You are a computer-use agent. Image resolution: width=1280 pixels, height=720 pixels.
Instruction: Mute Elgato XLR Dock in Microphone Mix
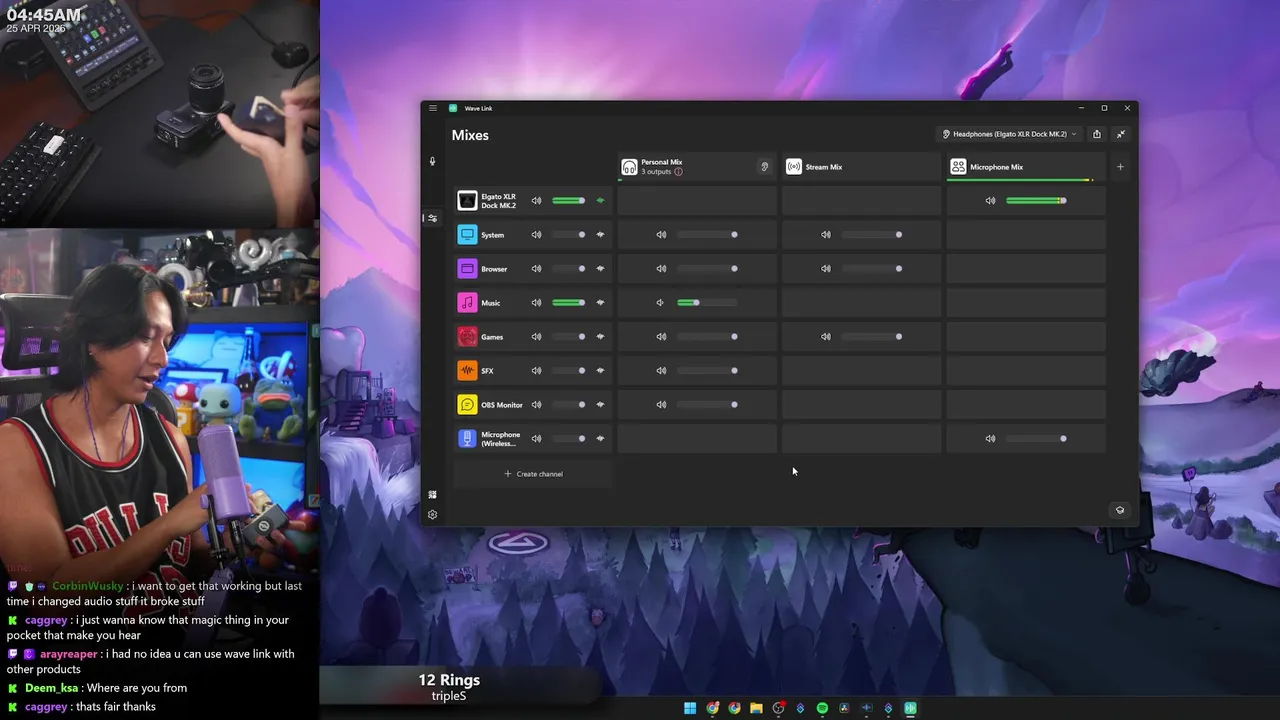pos(990,201)
